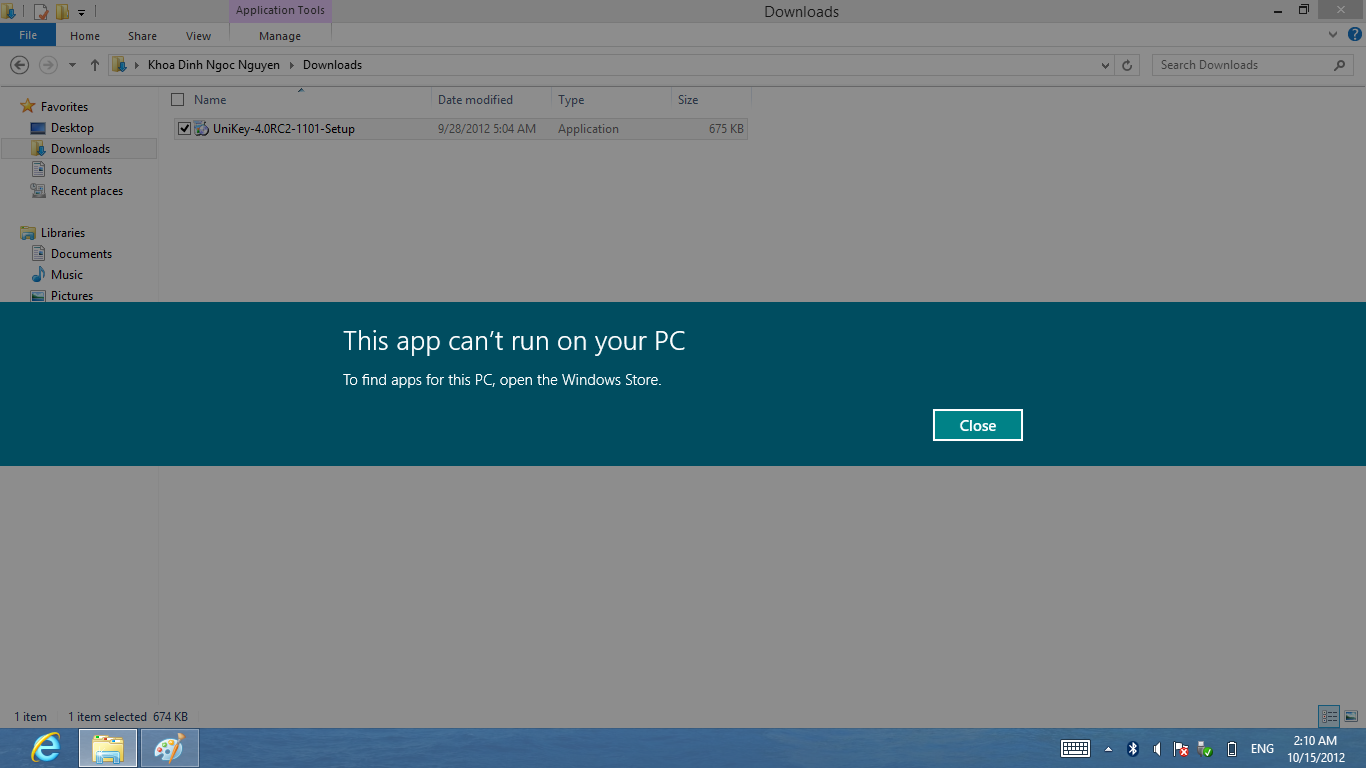Open the Music library
Screen dimensions: 1366x768
click(x=67, y=275)
